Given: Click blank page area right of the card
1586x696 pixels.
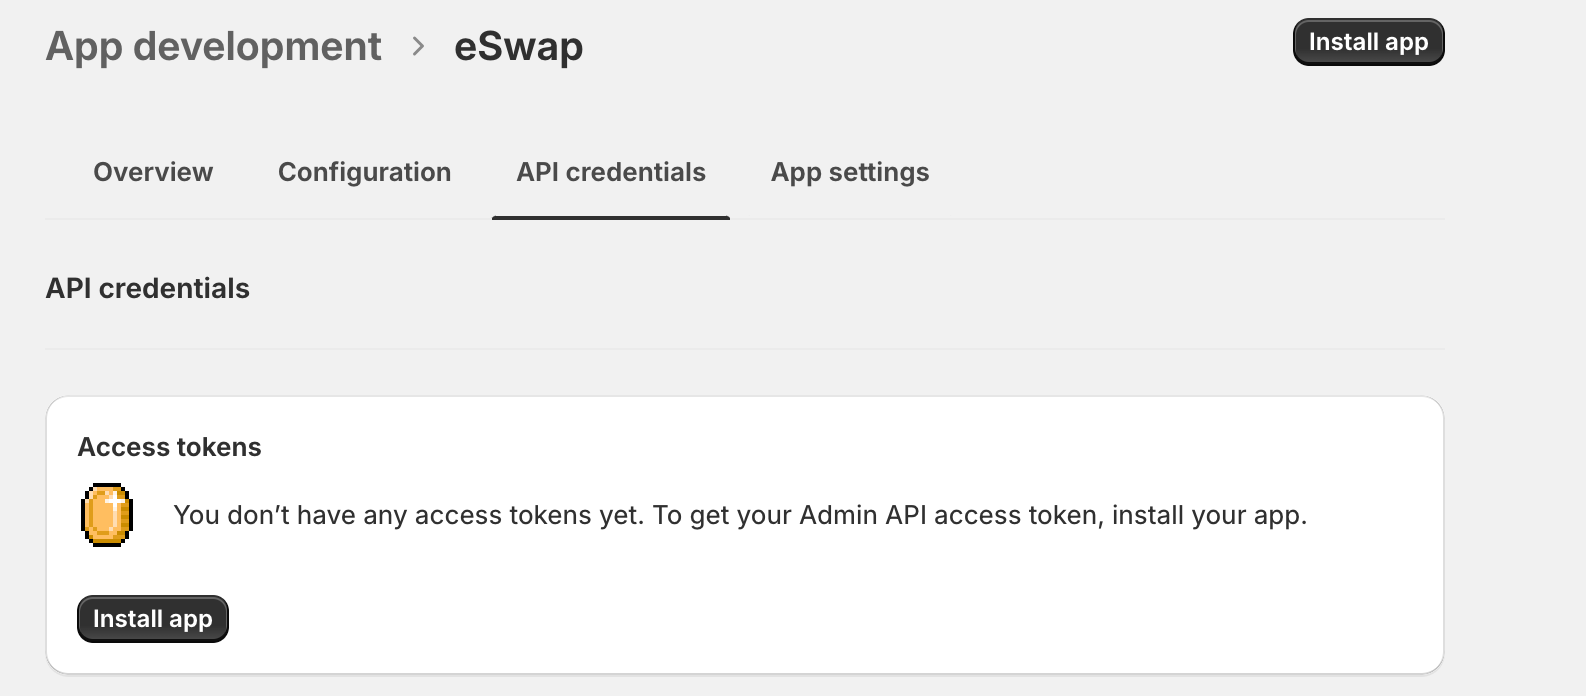Looking at the screenshot, I should 1514,530.
